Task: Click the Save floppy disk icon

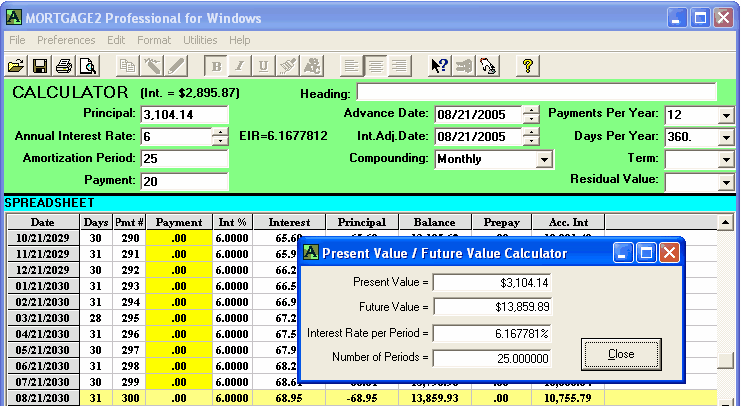Action: (x=40, y=66)
